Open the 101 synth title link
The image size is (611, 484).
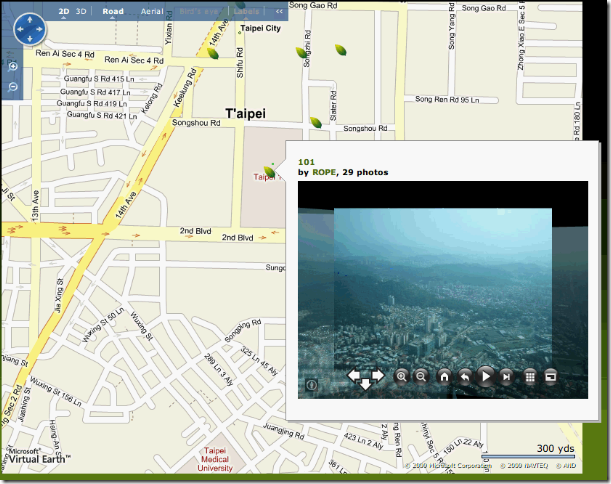click(306, 162)
